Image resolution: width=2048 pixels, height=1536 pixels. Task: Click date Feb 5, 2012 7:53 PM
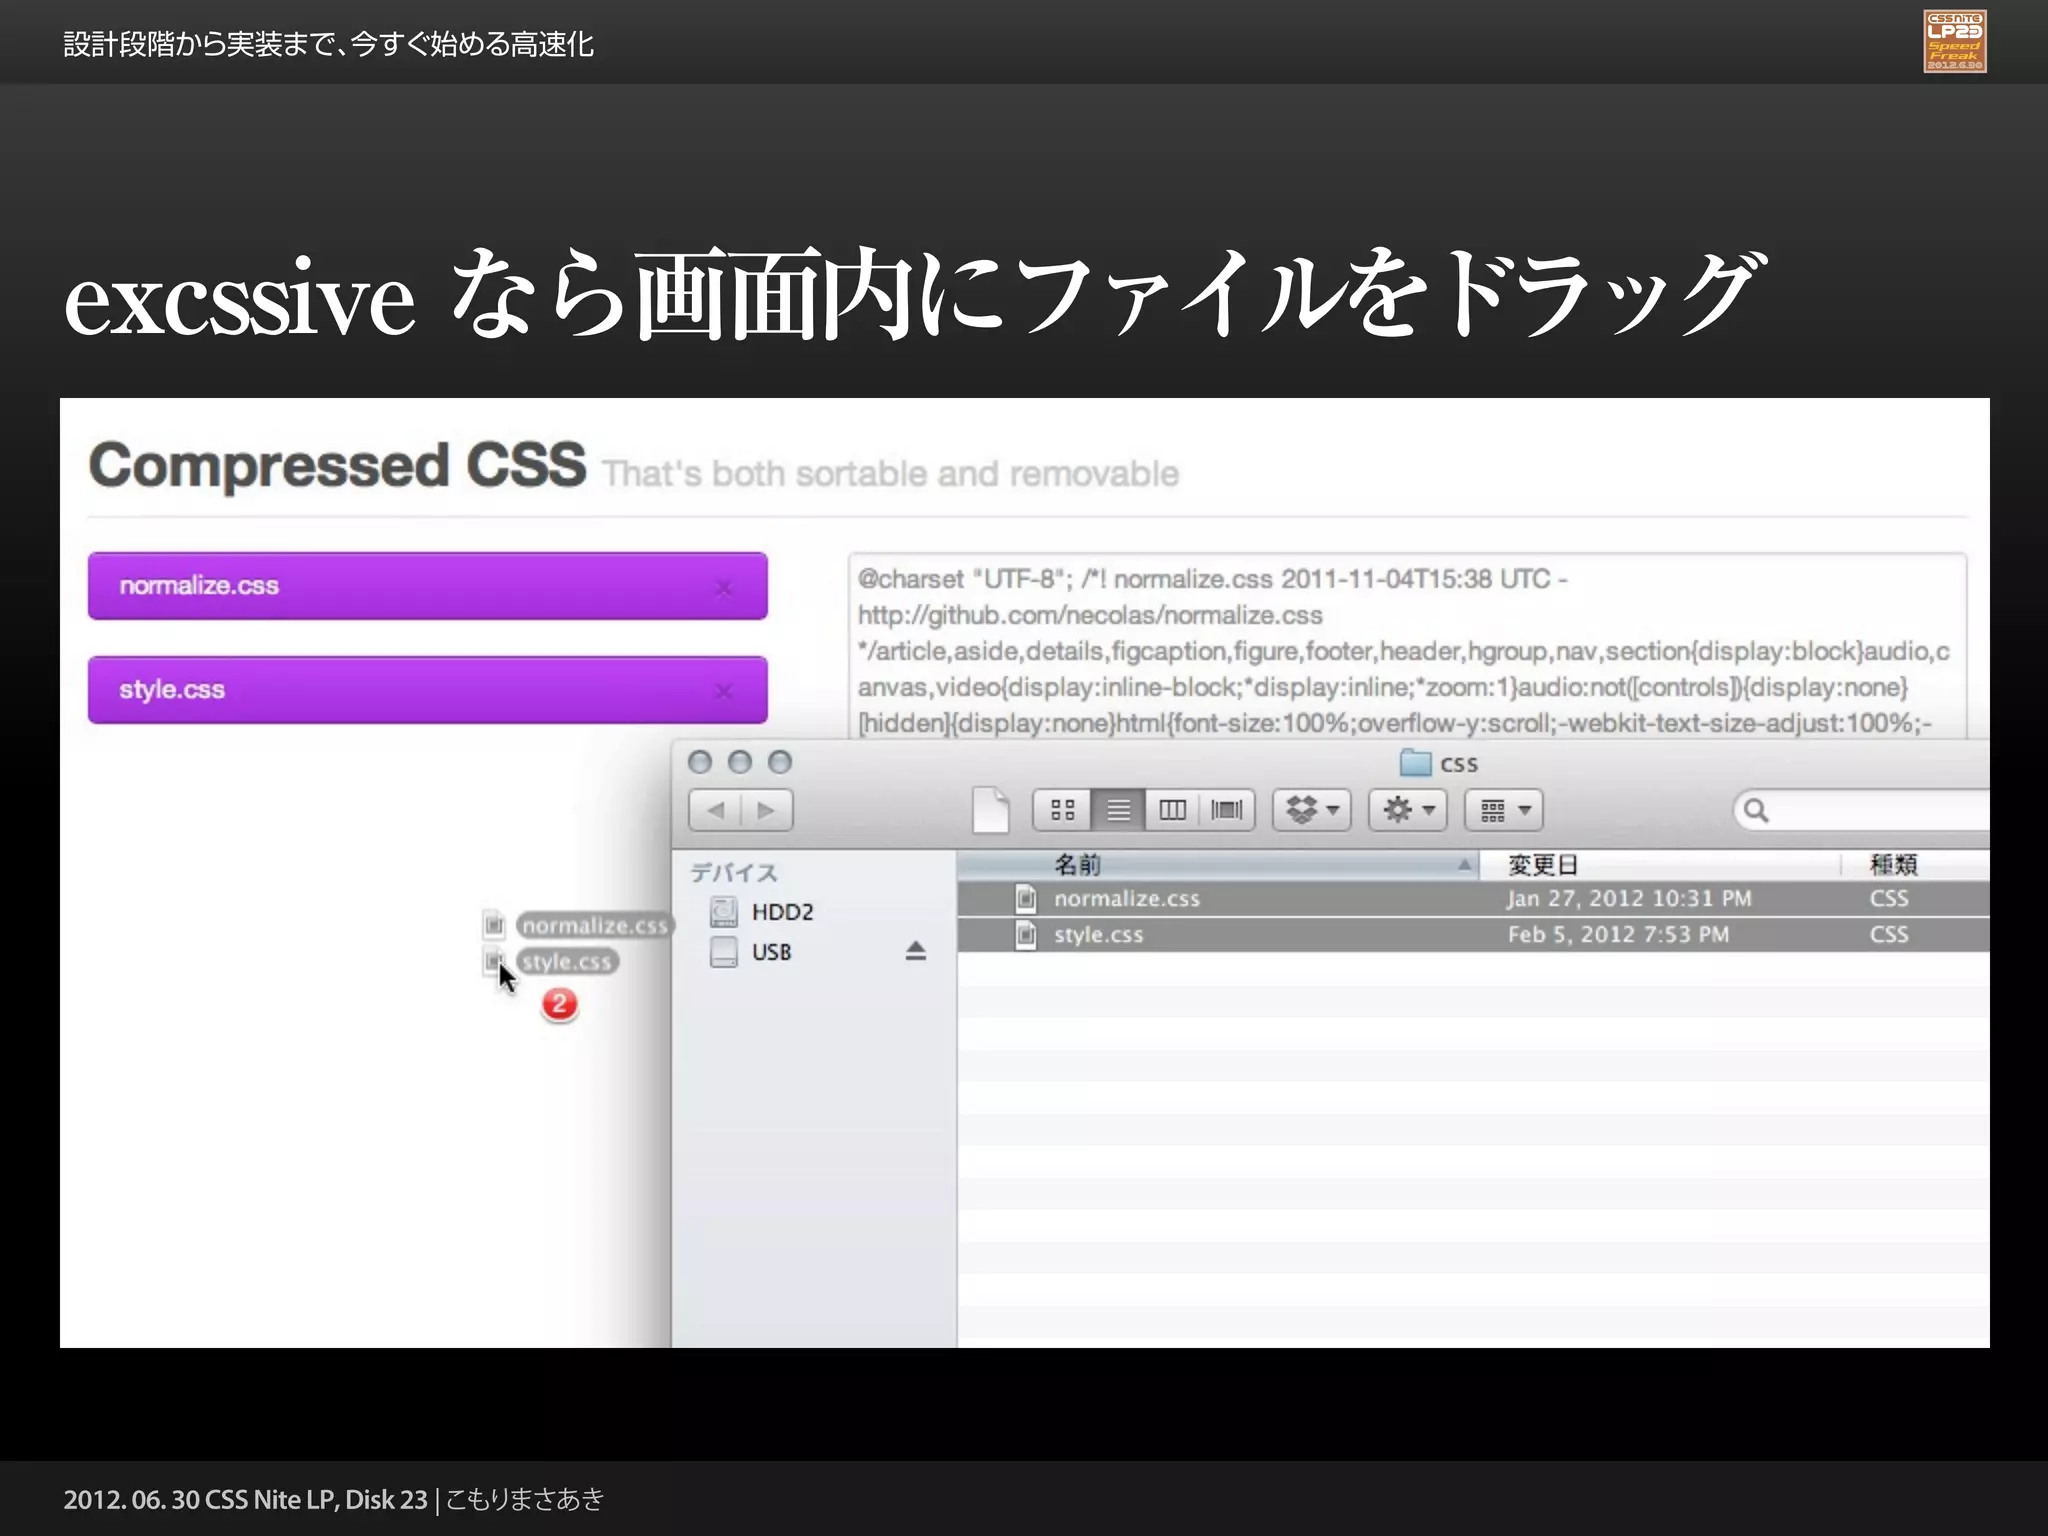click(1618, 934)
